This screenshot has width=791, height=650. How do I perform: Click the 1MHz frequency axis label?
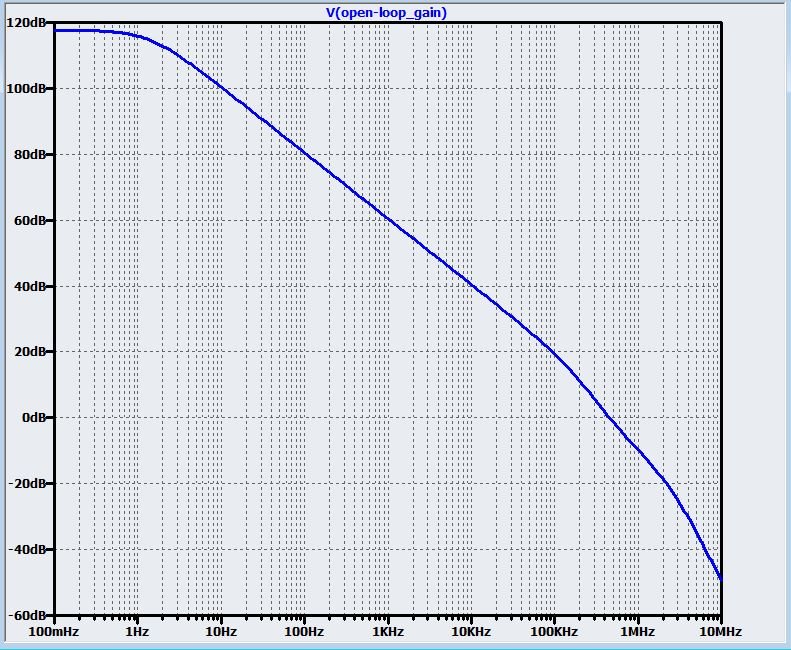pyautogui.click(x=638, y=631)
